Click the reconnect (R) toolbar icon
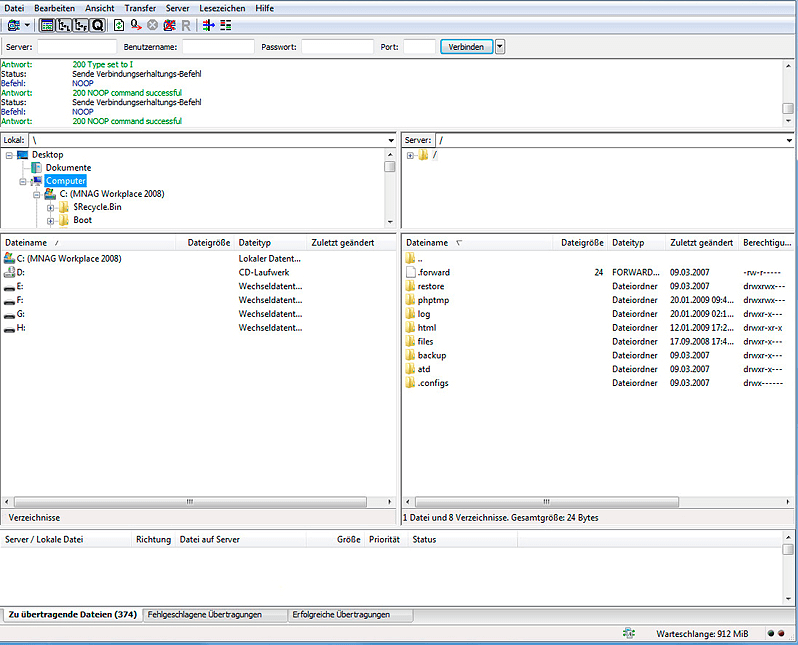Image resolution: width=798 pixels, height=645 pixels. click(186, 24)
